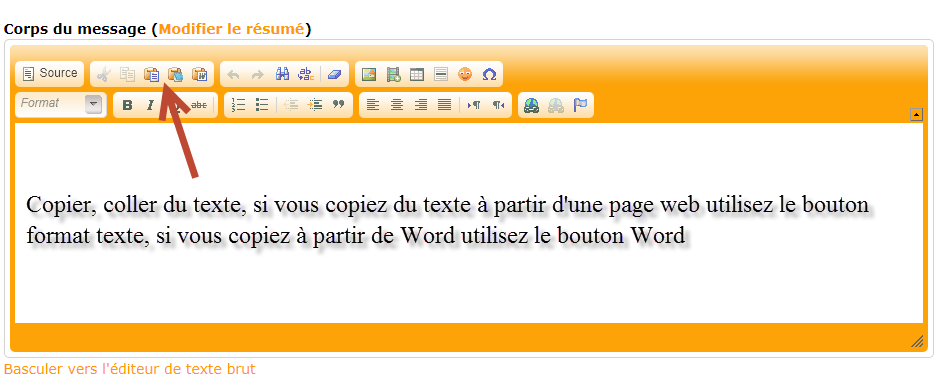Viewport: 947px width, 392px height.
Task: Click the Paste from Word icon
Action: coord(199,74)
